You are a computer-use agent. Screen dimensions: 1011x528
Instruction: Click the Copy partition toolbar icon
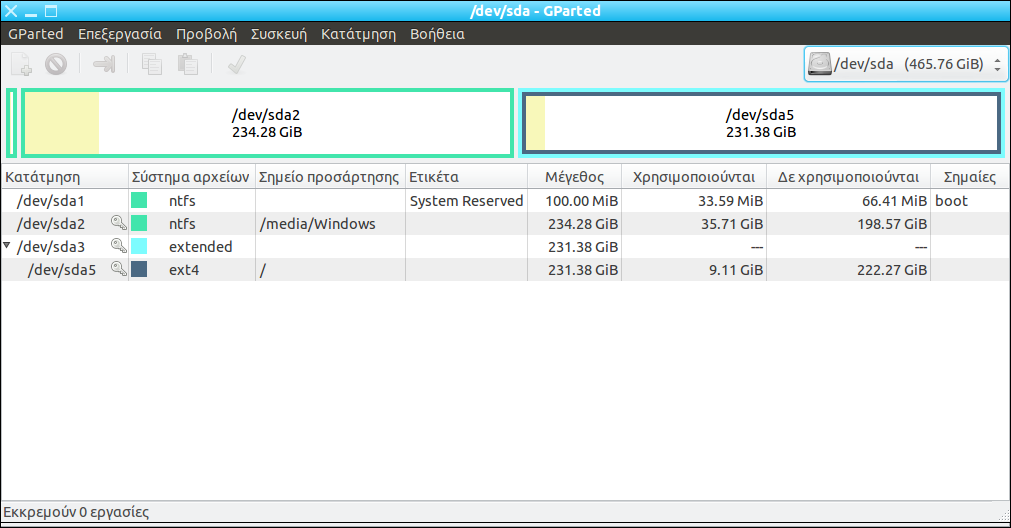coord(152,65)
